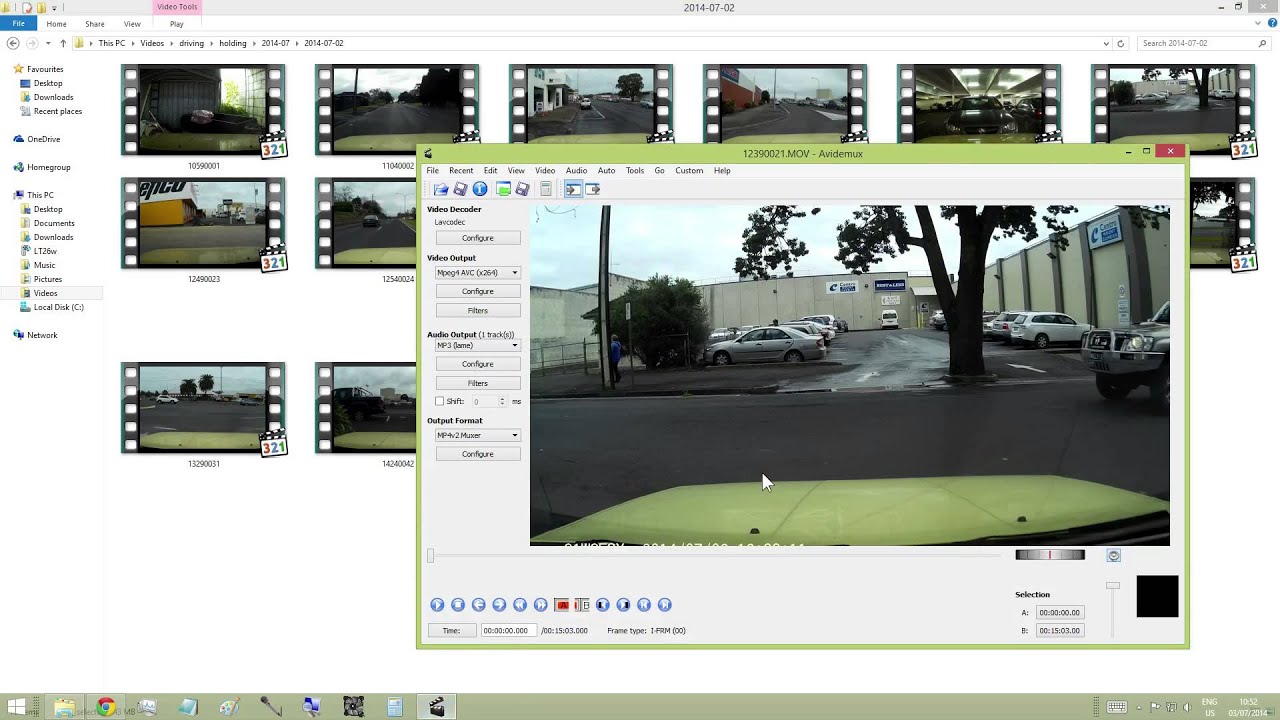Click the Explorer search box
The height and width of the screenshot is (720, 1280).
tap(1205, 44)
